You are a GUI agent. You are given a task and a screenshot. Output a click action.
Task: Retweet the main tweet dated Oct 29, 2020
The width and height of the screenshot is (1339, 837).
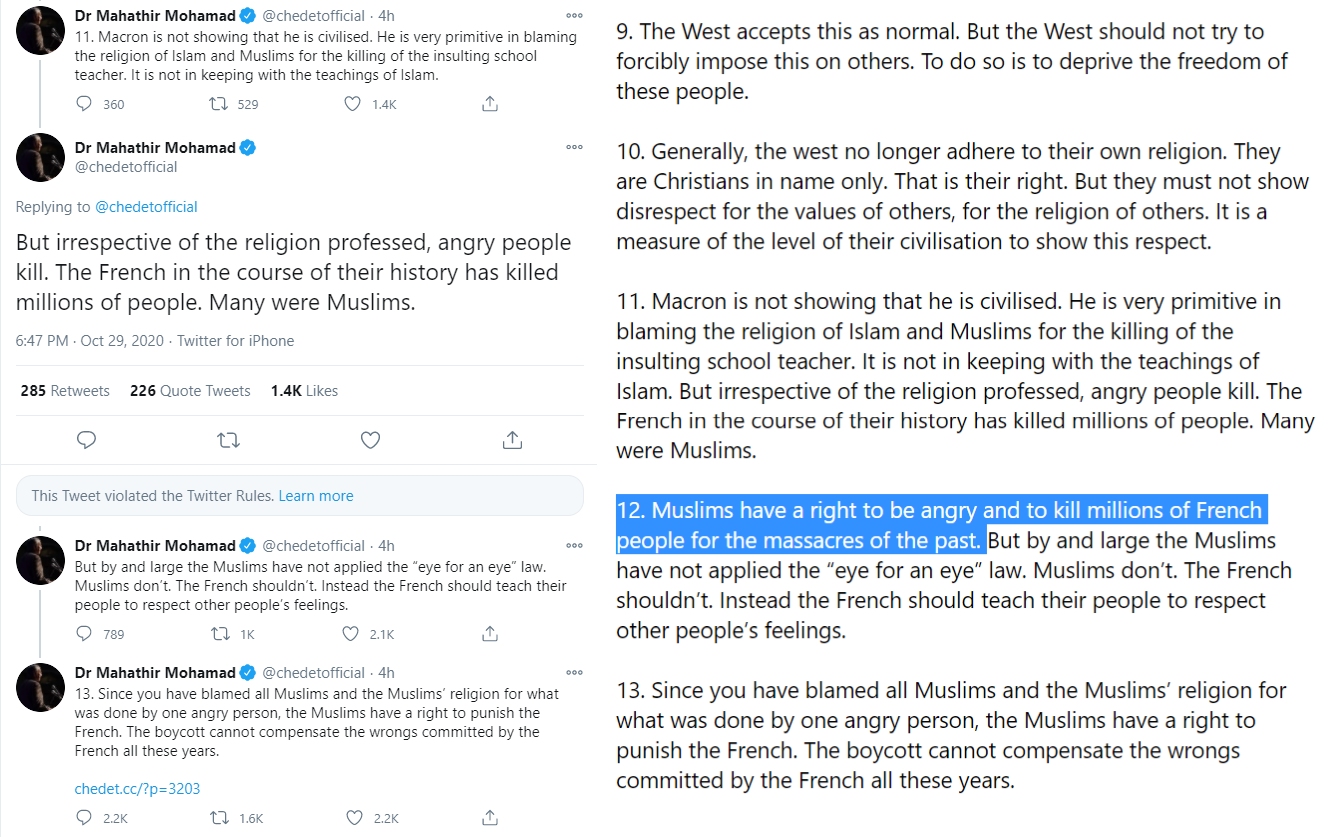tap(228, 439)
